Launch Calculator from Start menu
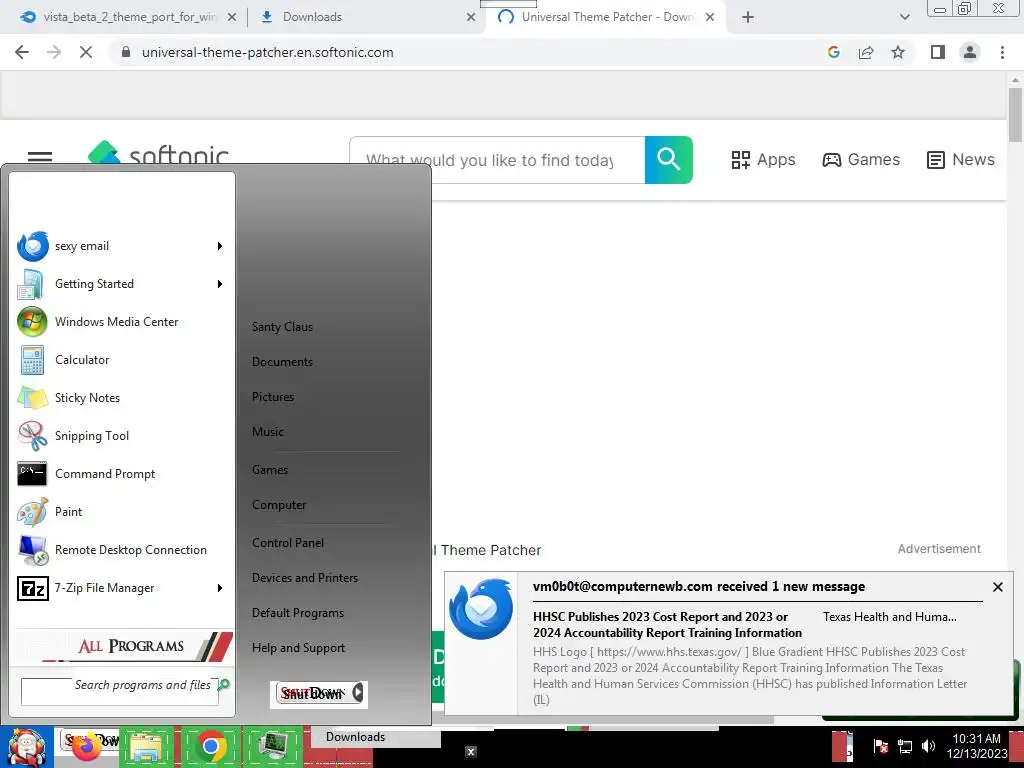This screenshot has width=1024, height=768. click(x=121, y=360)
